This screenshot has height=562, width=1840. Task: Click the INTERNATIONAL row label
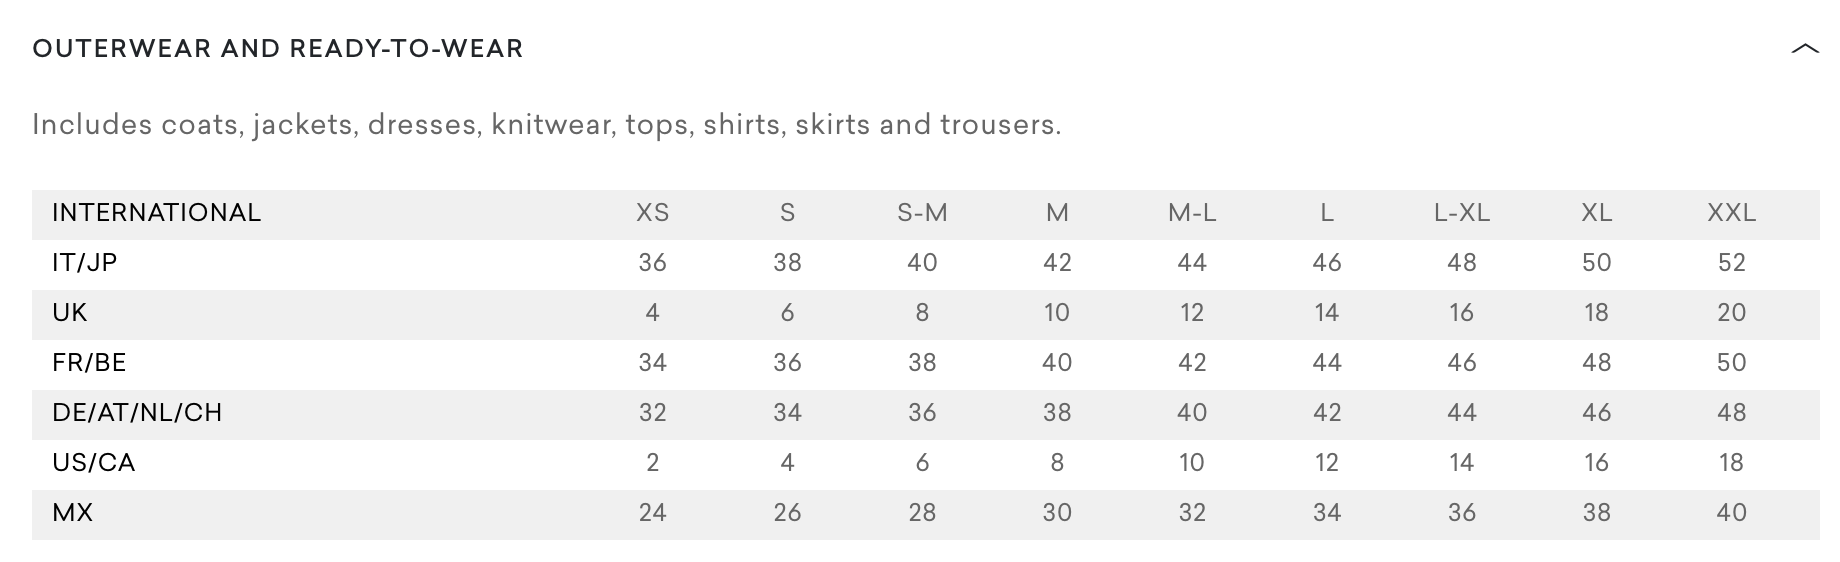click(x=156, y=213)
